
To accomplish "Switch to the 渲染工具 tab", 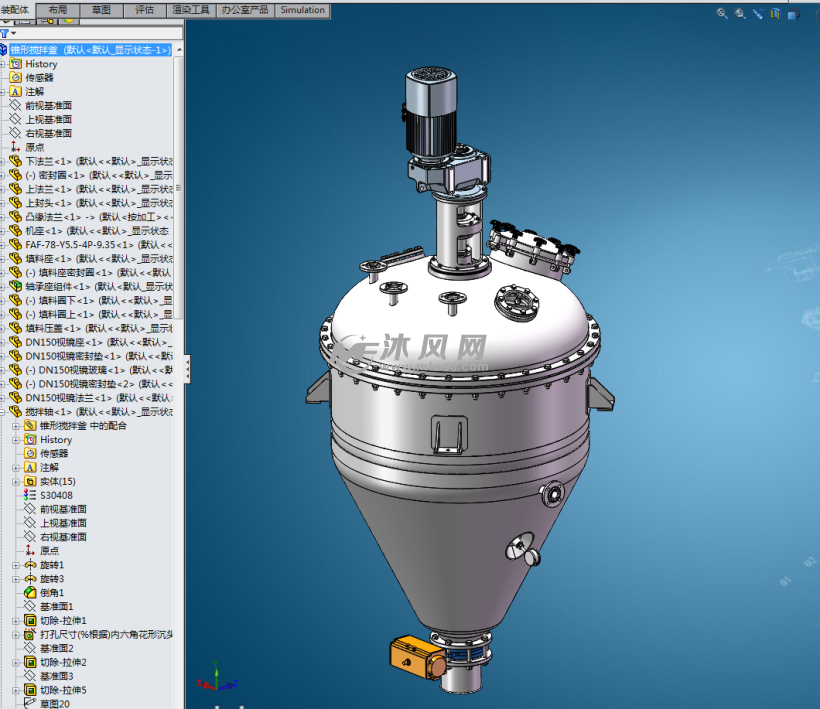I will coord(191,10).
